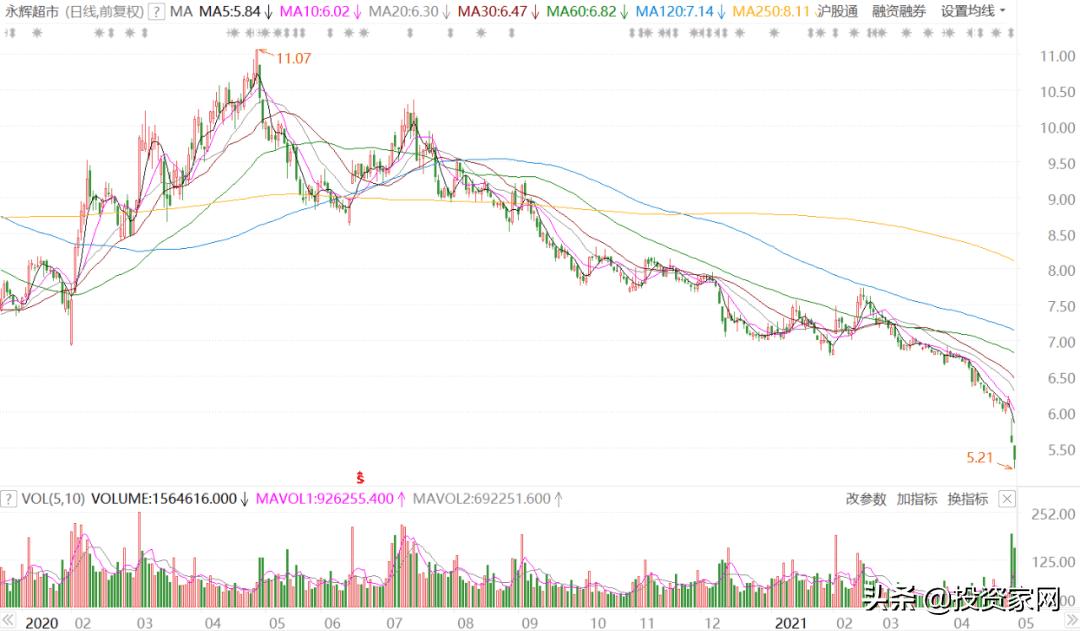This screenshot has width=1080, height=631.
Task: Click the 252.00 volume axis label
Action: click(x=1053, y=515)
